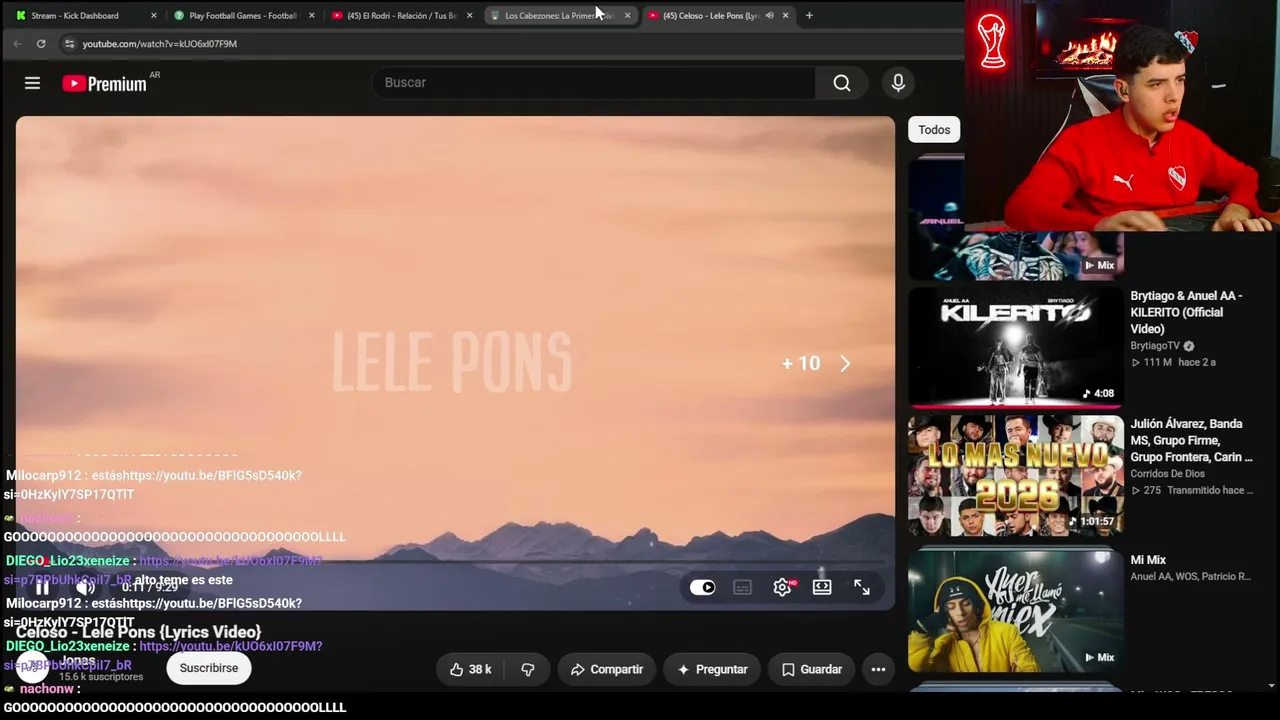Open Julión Álvarez, Banda MS video title
The height and width of the screenshot is (720, 1280).
[1191, 441]
